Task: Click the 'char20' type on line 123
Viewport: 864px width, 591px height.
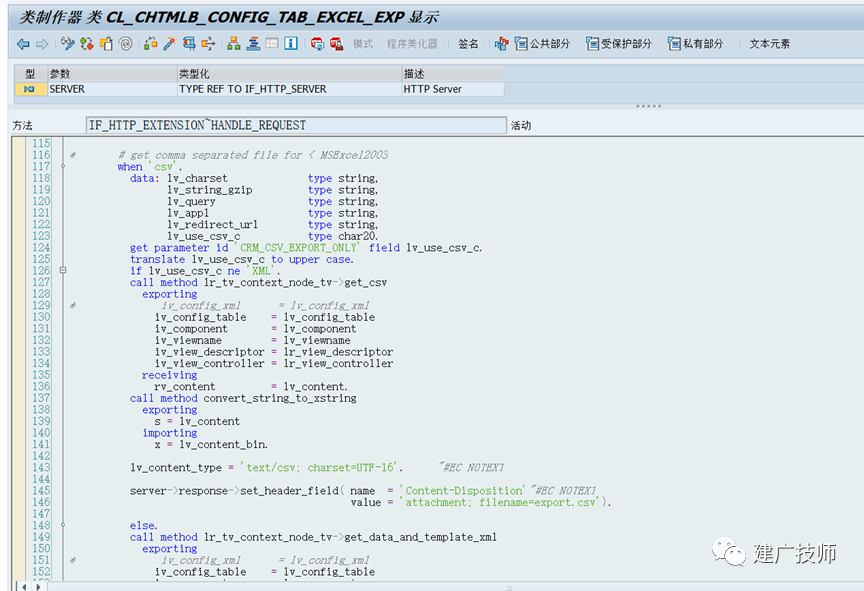Action: [x=358, y=236]
